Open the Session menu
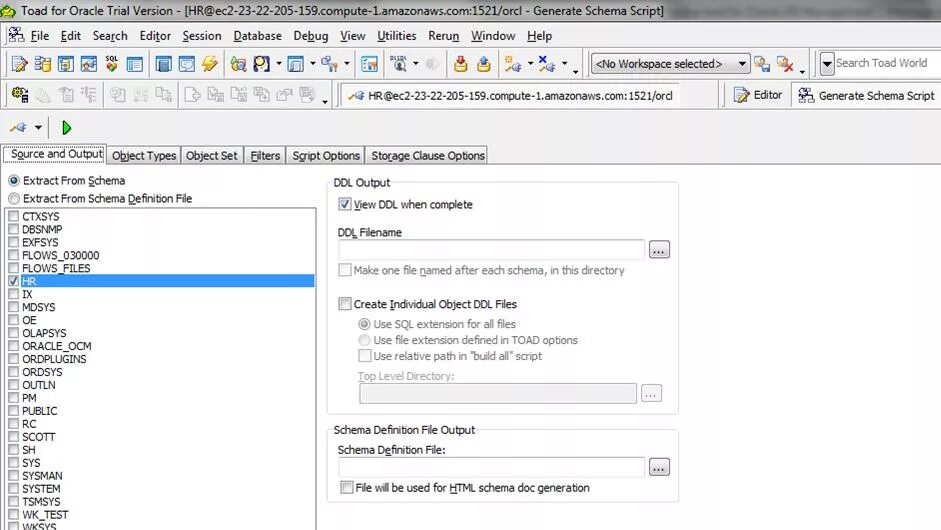This screenshot has height=530, width=941. tap(202, 36)
